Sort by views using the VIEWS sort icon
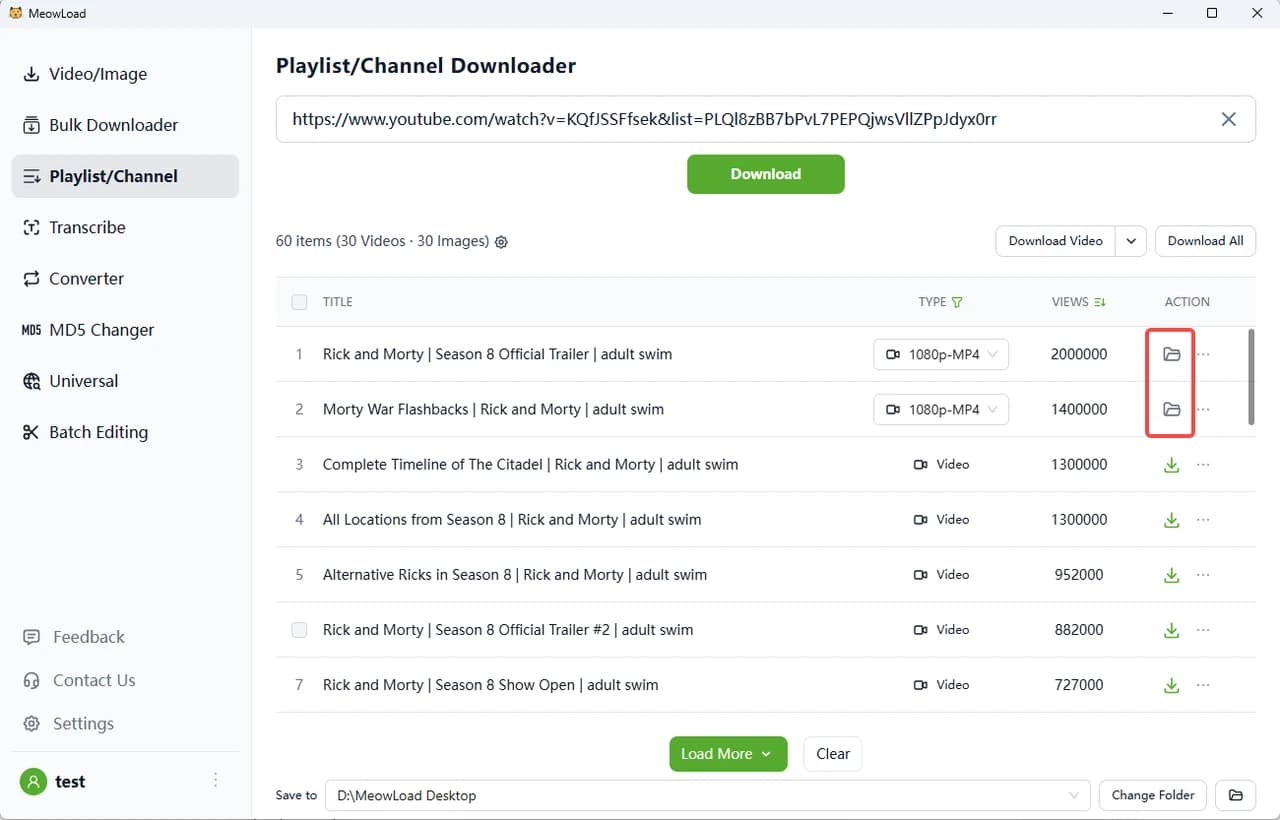The width and height of the screenshot is (1280, 820). tap(1100, 302)
